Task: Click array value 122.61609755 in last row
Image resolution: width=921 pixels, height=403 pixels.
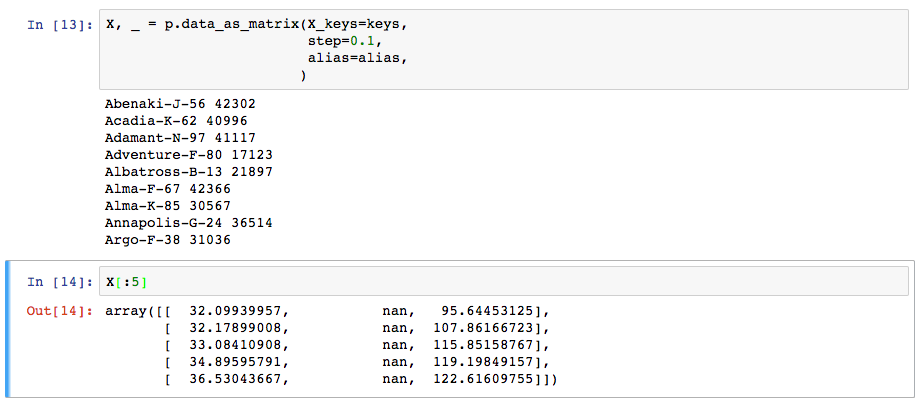Action: pyautogui.click(x=484, y=379)
